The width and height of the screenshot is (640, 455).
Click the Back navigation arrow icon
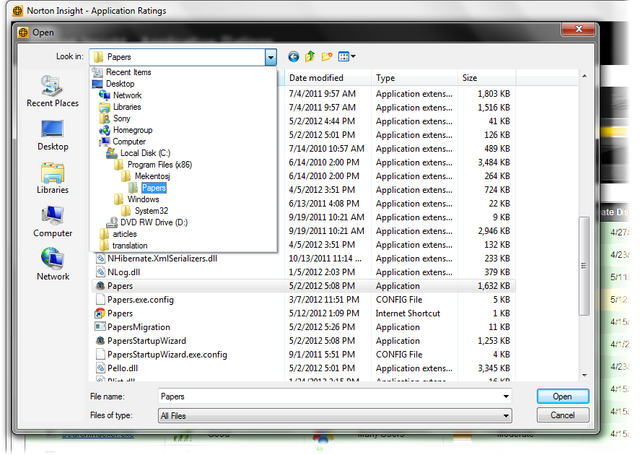pos(293,57)
